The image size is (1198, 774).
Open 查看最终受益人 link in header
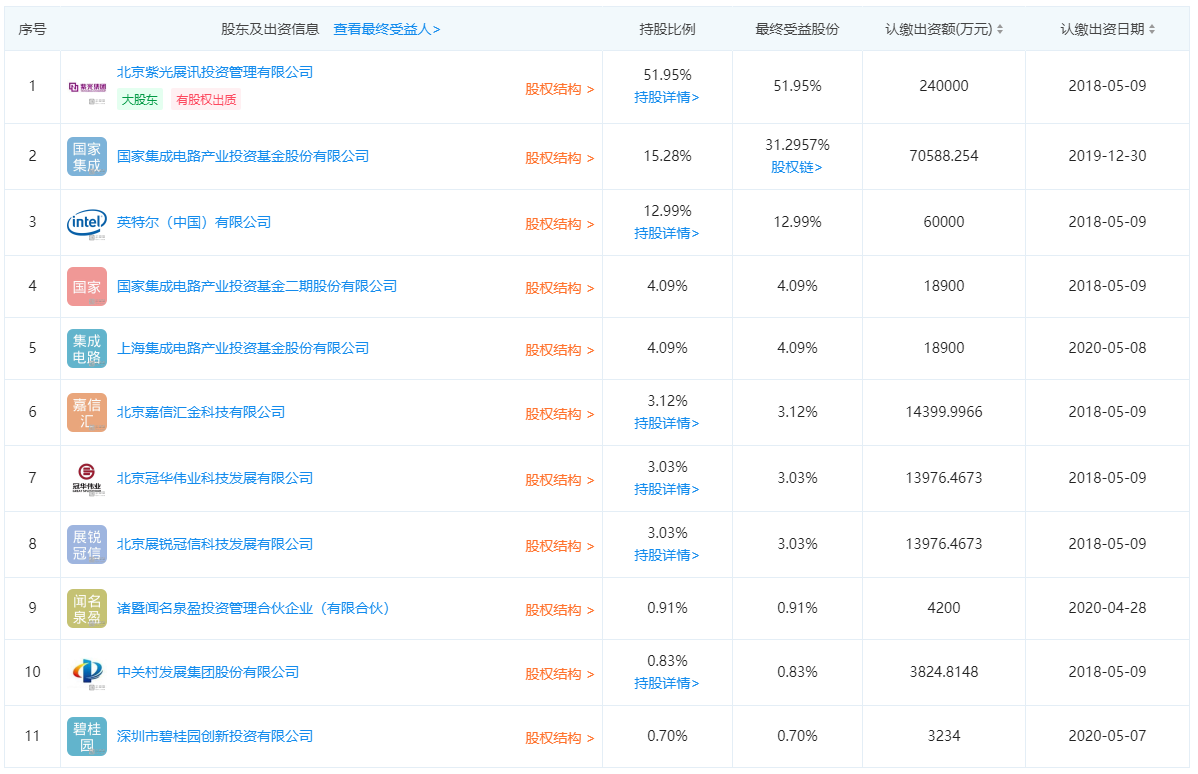tap(386, 30)
